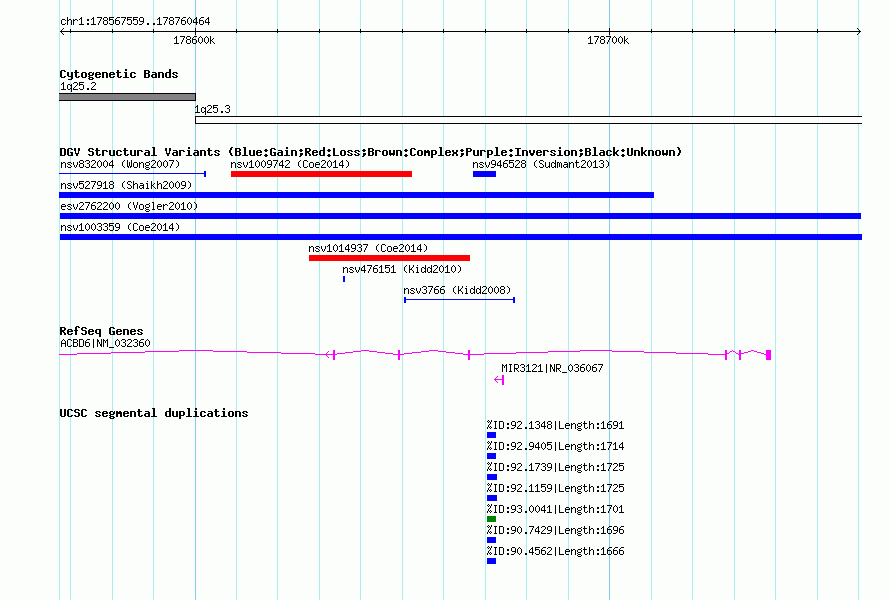Select the 1q25.3 band label
890x600 pixels.
[x=212, y=109]
